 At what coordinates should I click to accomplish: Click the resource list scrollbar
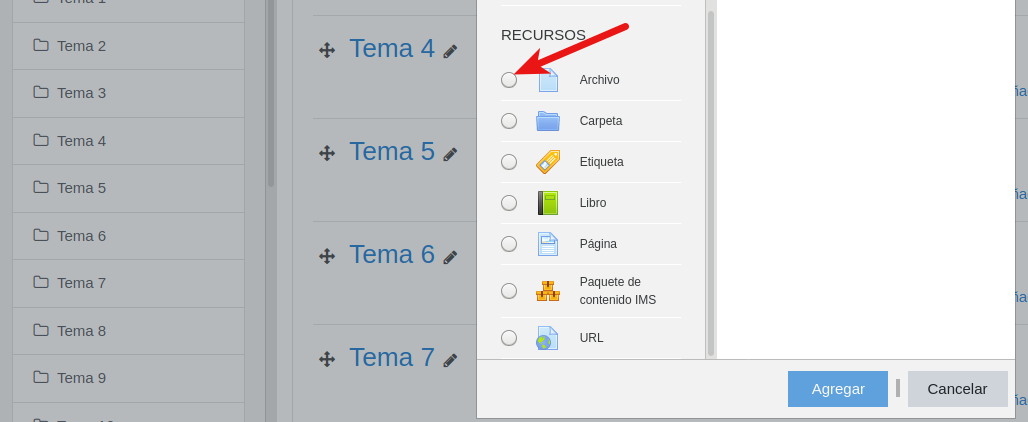(x=711, y=180)
